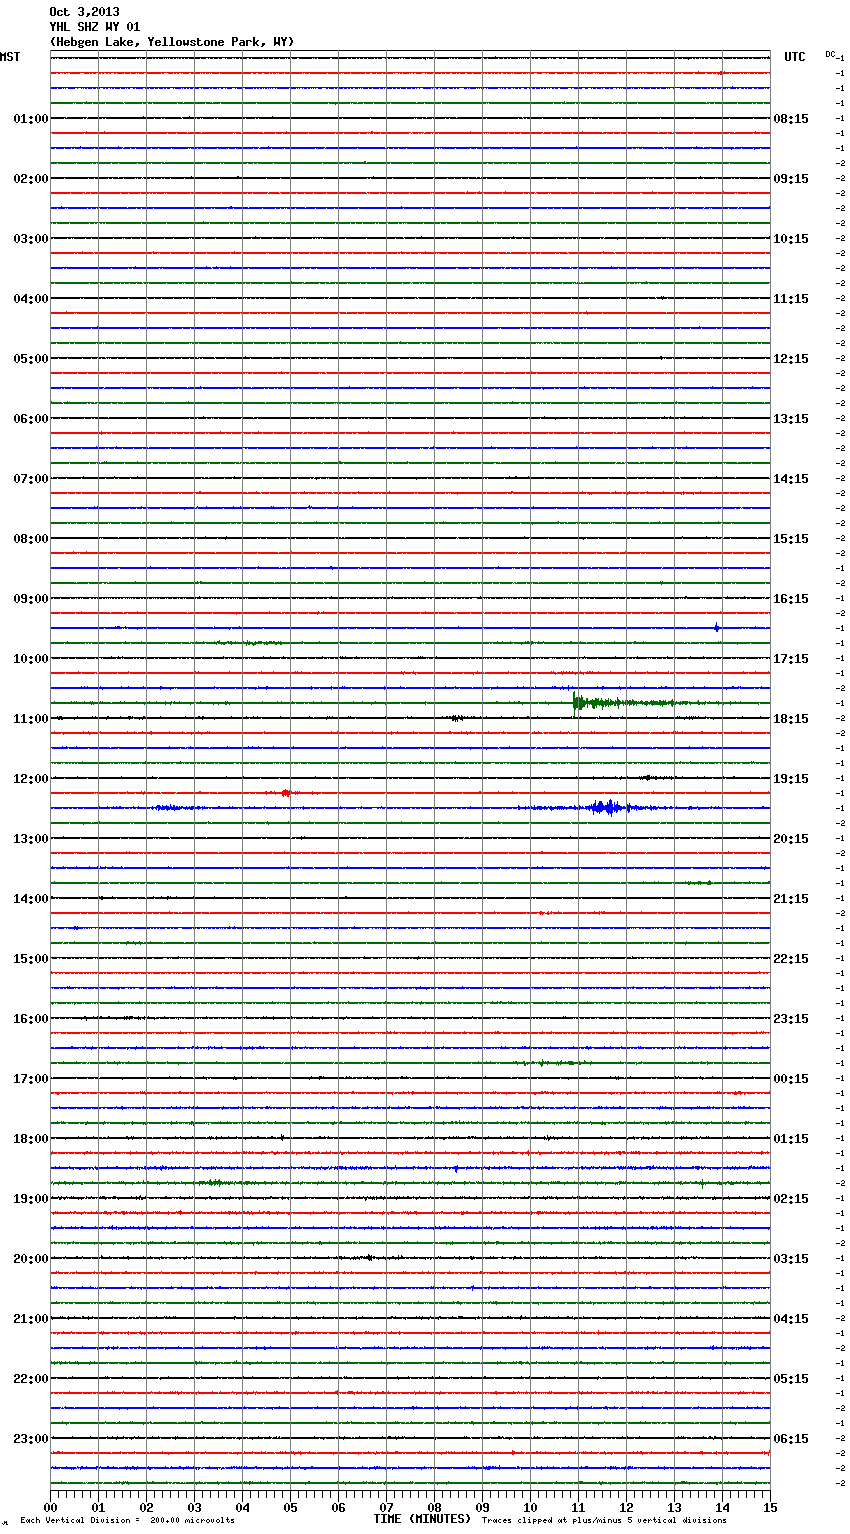Viewport: 850px width, 1534px height.
Task: Click the 18:15 UTC label
Action: point(791,719)
